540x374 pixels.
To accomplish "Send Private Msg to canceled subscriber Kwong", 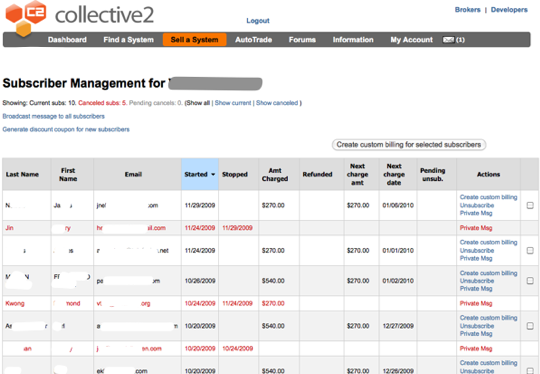I will pyautogui.click(x=476, y=303).
